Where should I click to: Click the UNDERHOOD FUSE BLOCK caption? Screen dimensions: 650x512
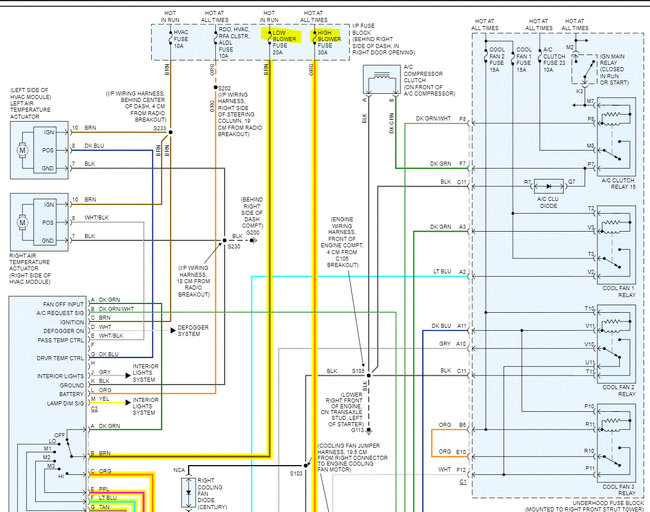pos(586,506)
